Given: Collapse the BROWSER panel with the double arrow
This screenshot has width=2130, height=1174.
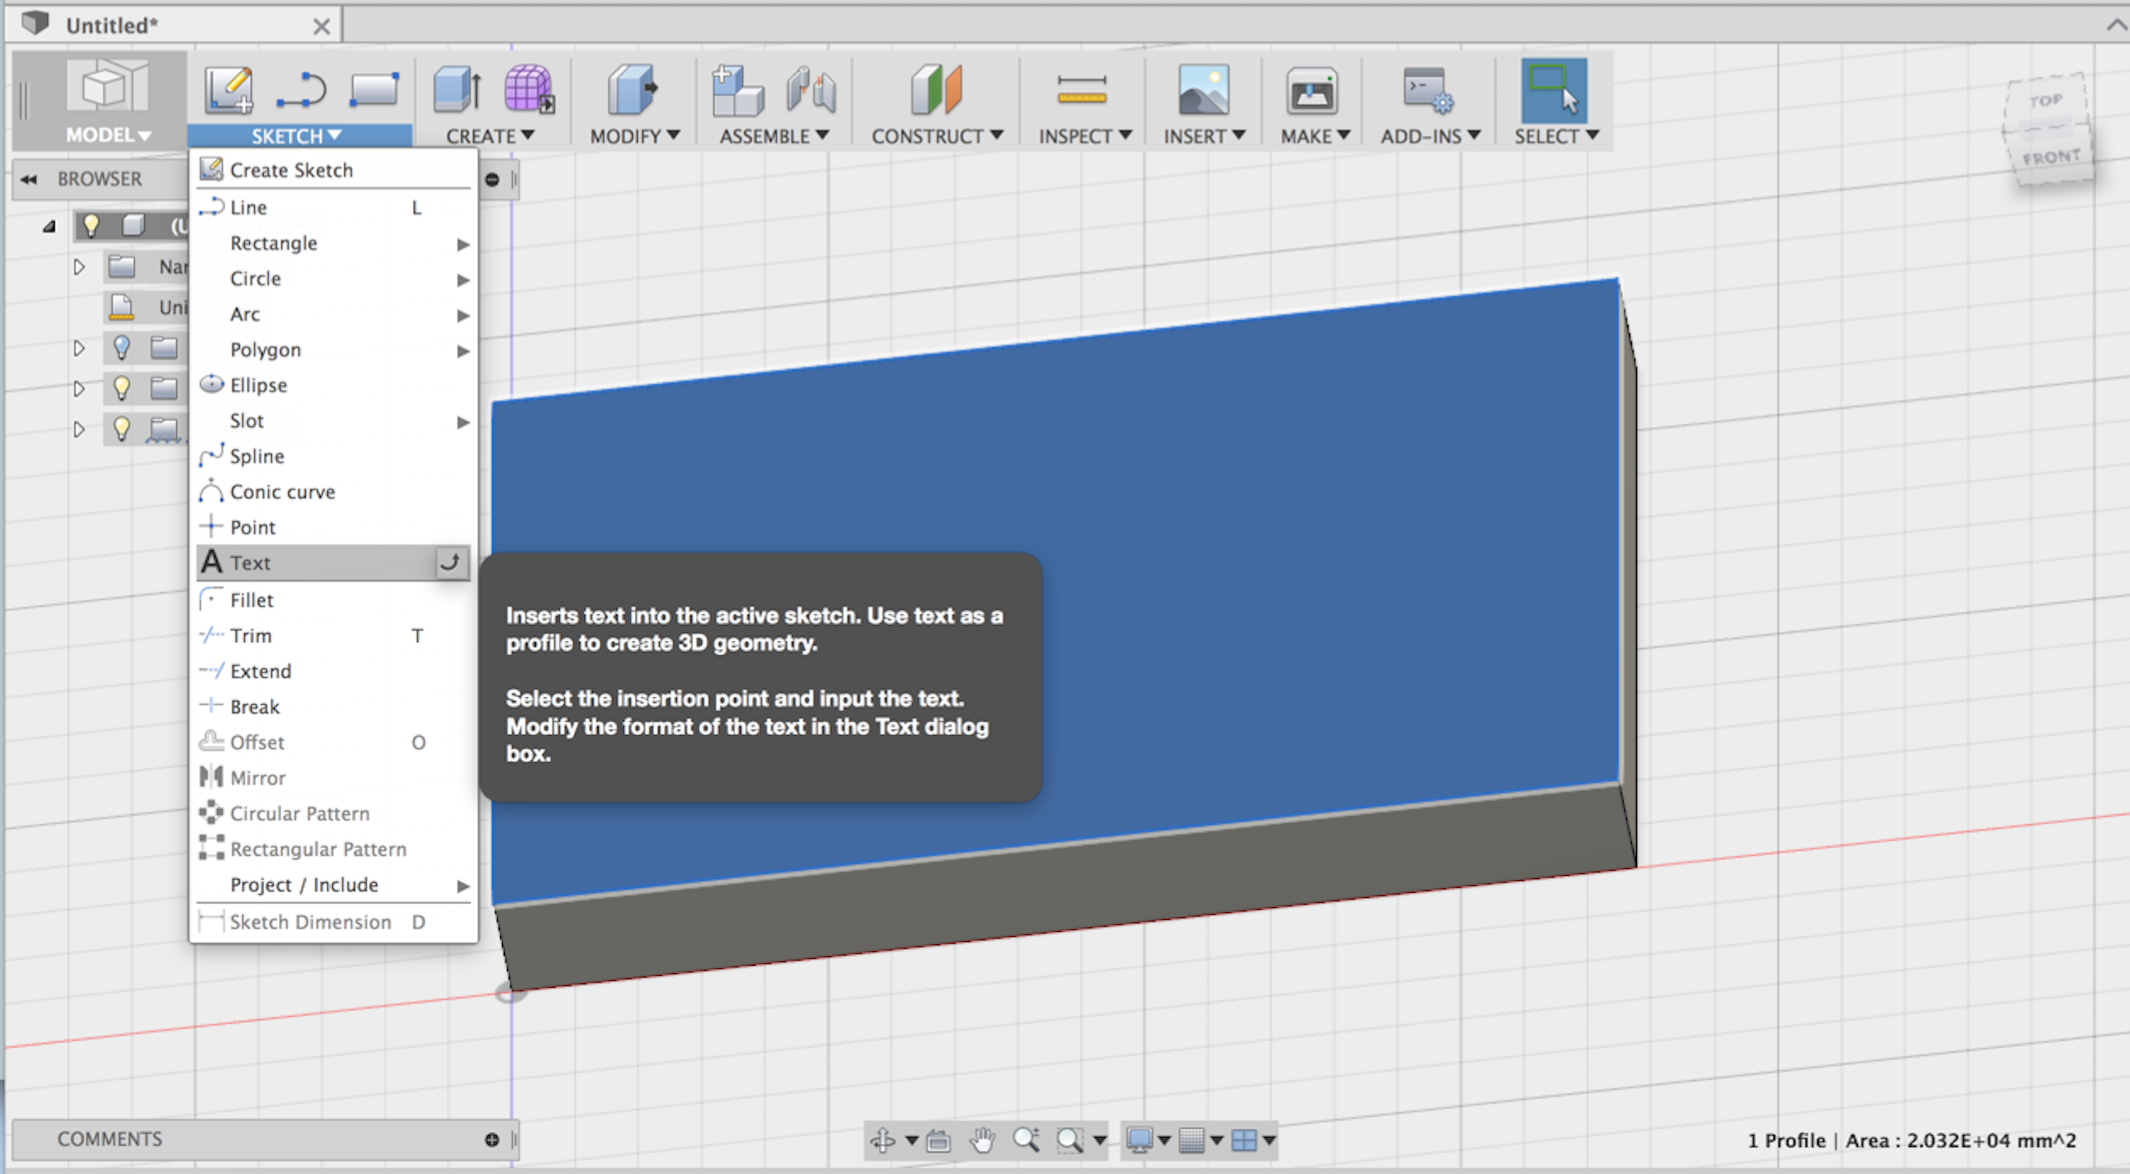Looking at the screenshot, I should pos(29,180).
